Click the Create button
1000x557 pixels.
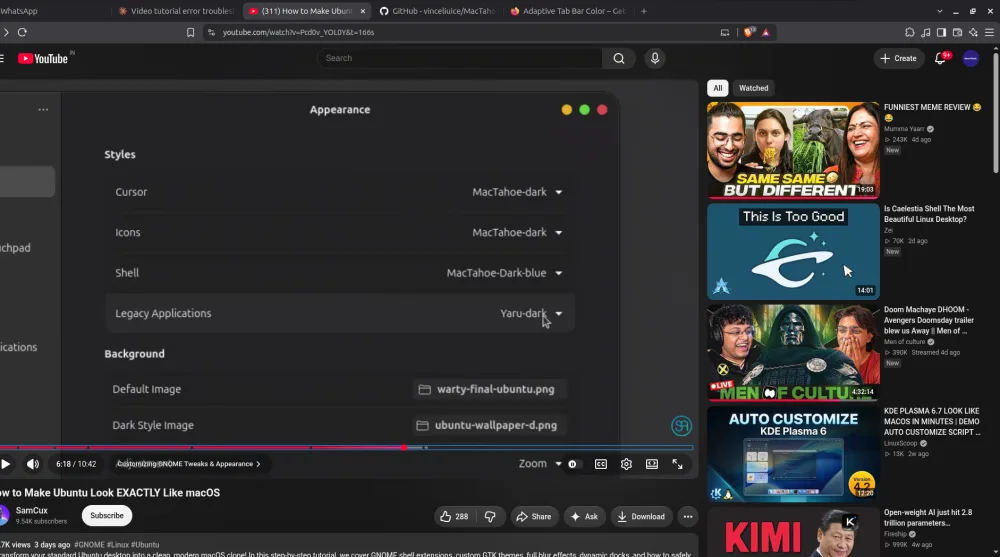pos(898,58)
